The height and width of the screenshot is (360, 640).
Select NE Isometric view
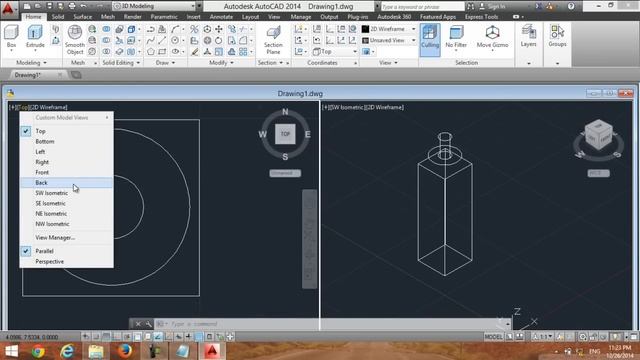point(67,213)
